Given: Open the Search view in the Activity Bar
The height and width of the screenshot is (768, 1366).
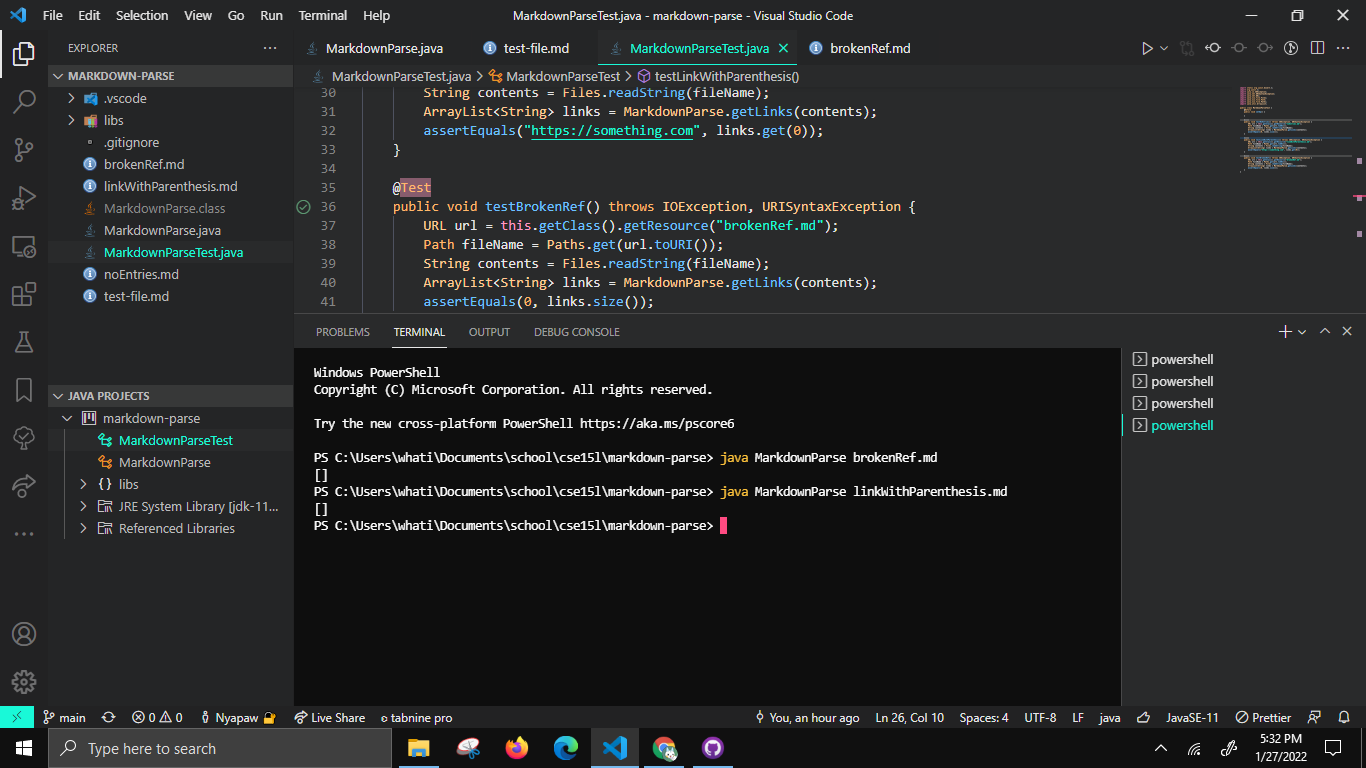Looking at the screenshot, I should (x=24, y=101).
